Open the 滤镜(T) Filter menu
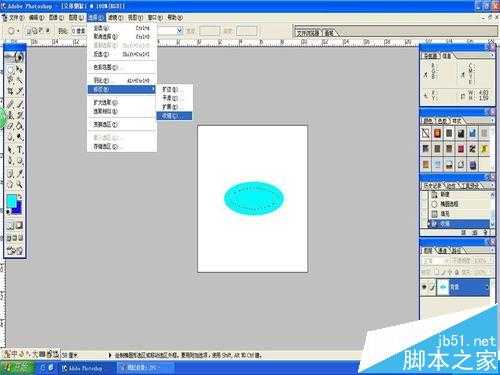The image size is (500, 375). [115, 17]
